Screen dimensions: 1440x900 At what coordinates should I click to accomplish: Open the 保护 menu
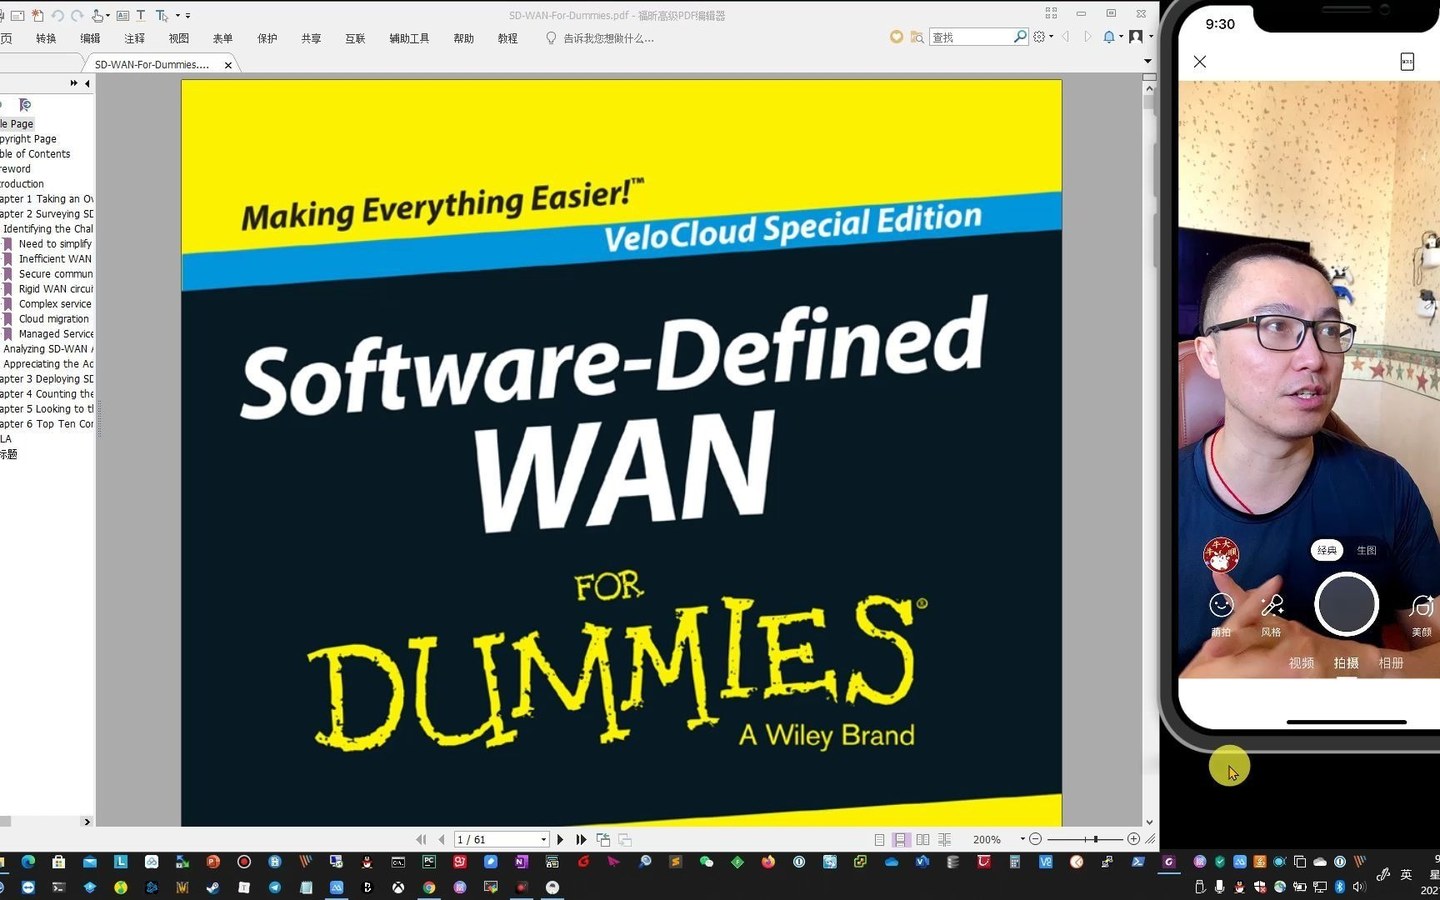pyautogui.click(x=267, y=38)
